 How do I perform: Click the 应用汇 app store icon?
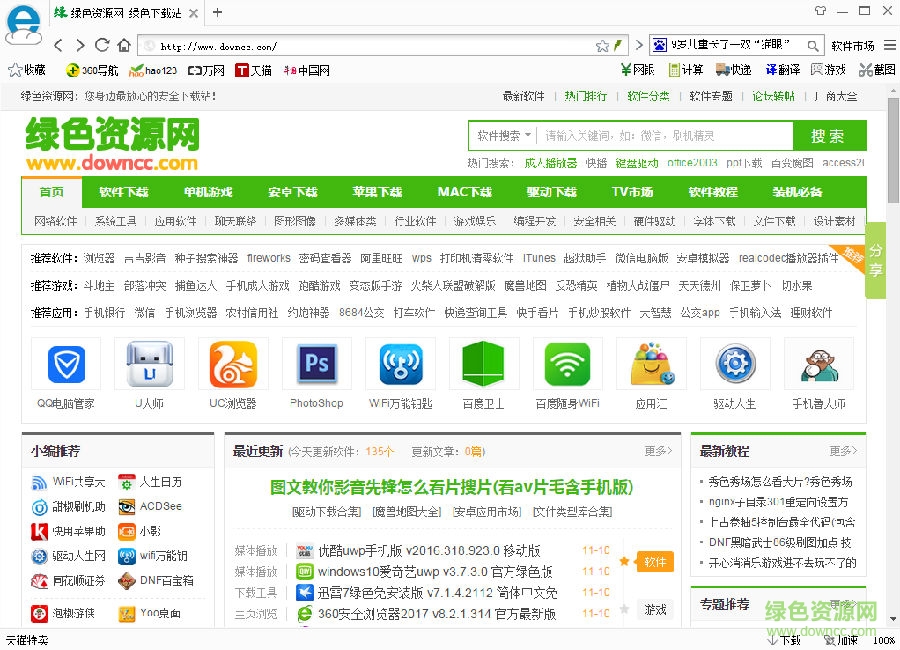coord(651,365)
